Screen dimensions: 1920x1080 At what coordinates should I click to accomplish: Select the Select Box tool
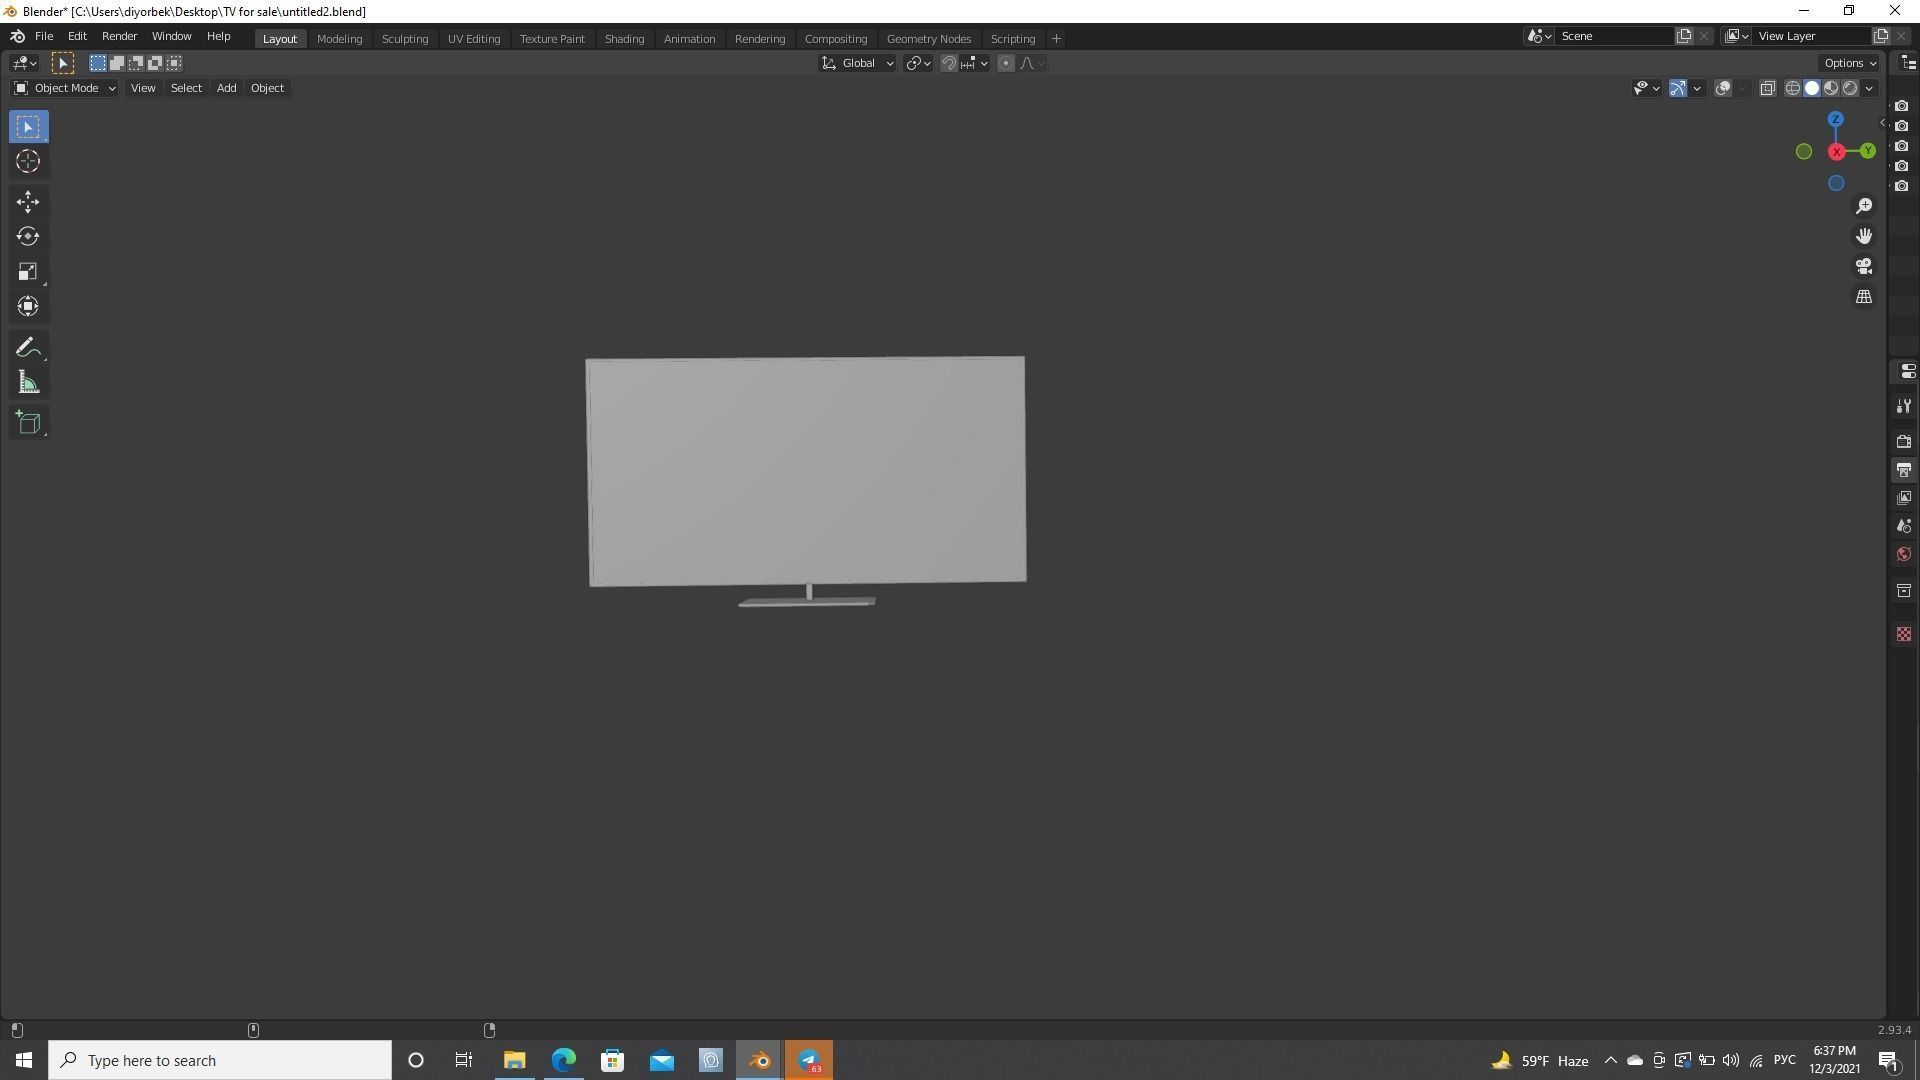(x=28, y=127)
